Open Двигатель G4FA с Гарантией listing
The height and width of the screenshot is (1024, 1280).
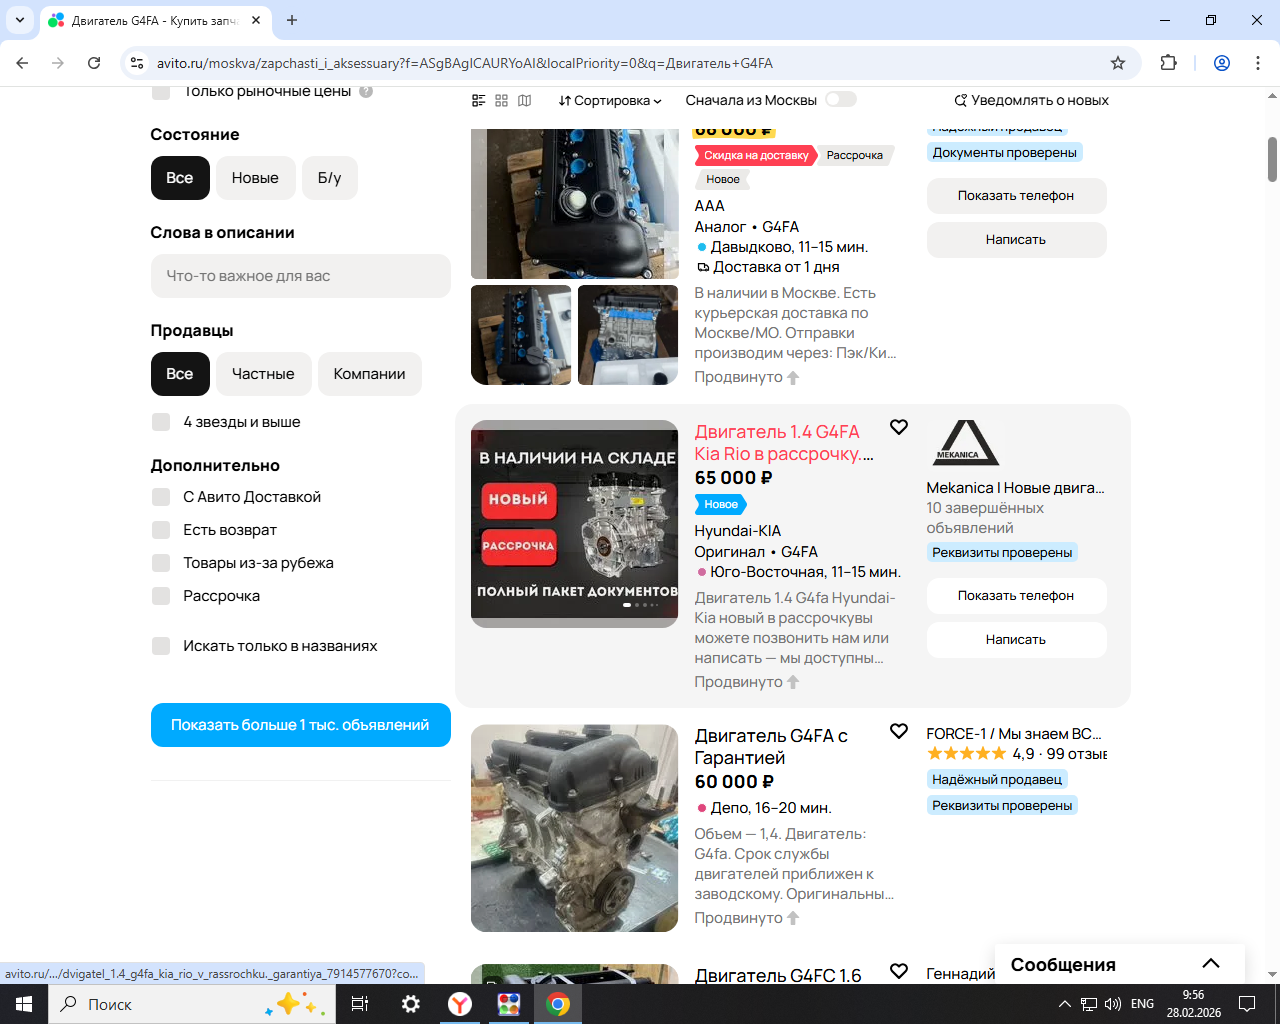(x=772, y=747)
